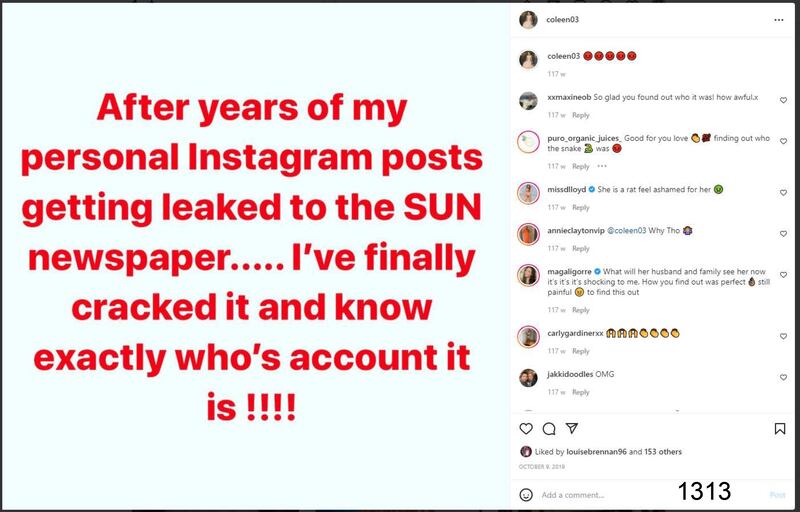Open the emoji picker in the comment box
The height and width of the screenshot is (512, 800).
tap(526, 494)
